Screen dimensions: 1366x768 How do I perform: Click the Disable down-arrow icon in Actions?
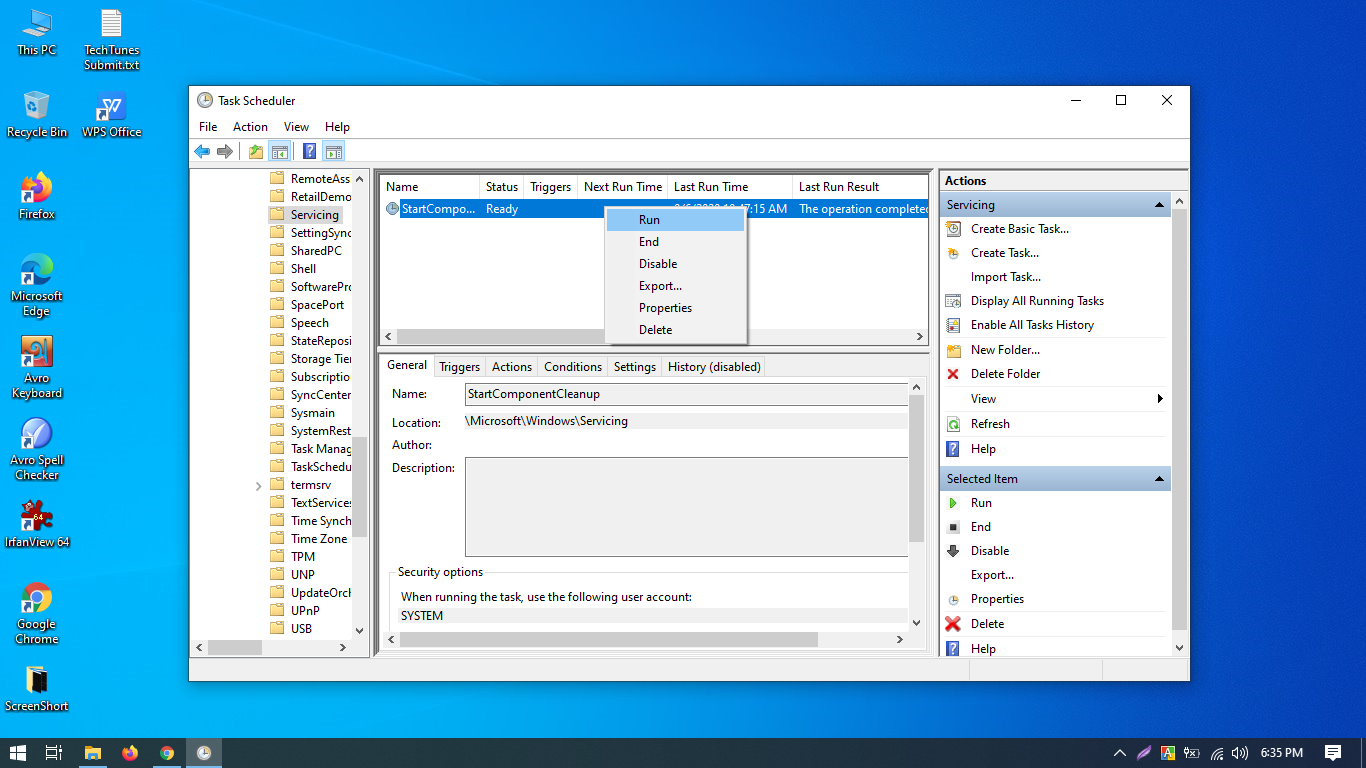953,551
